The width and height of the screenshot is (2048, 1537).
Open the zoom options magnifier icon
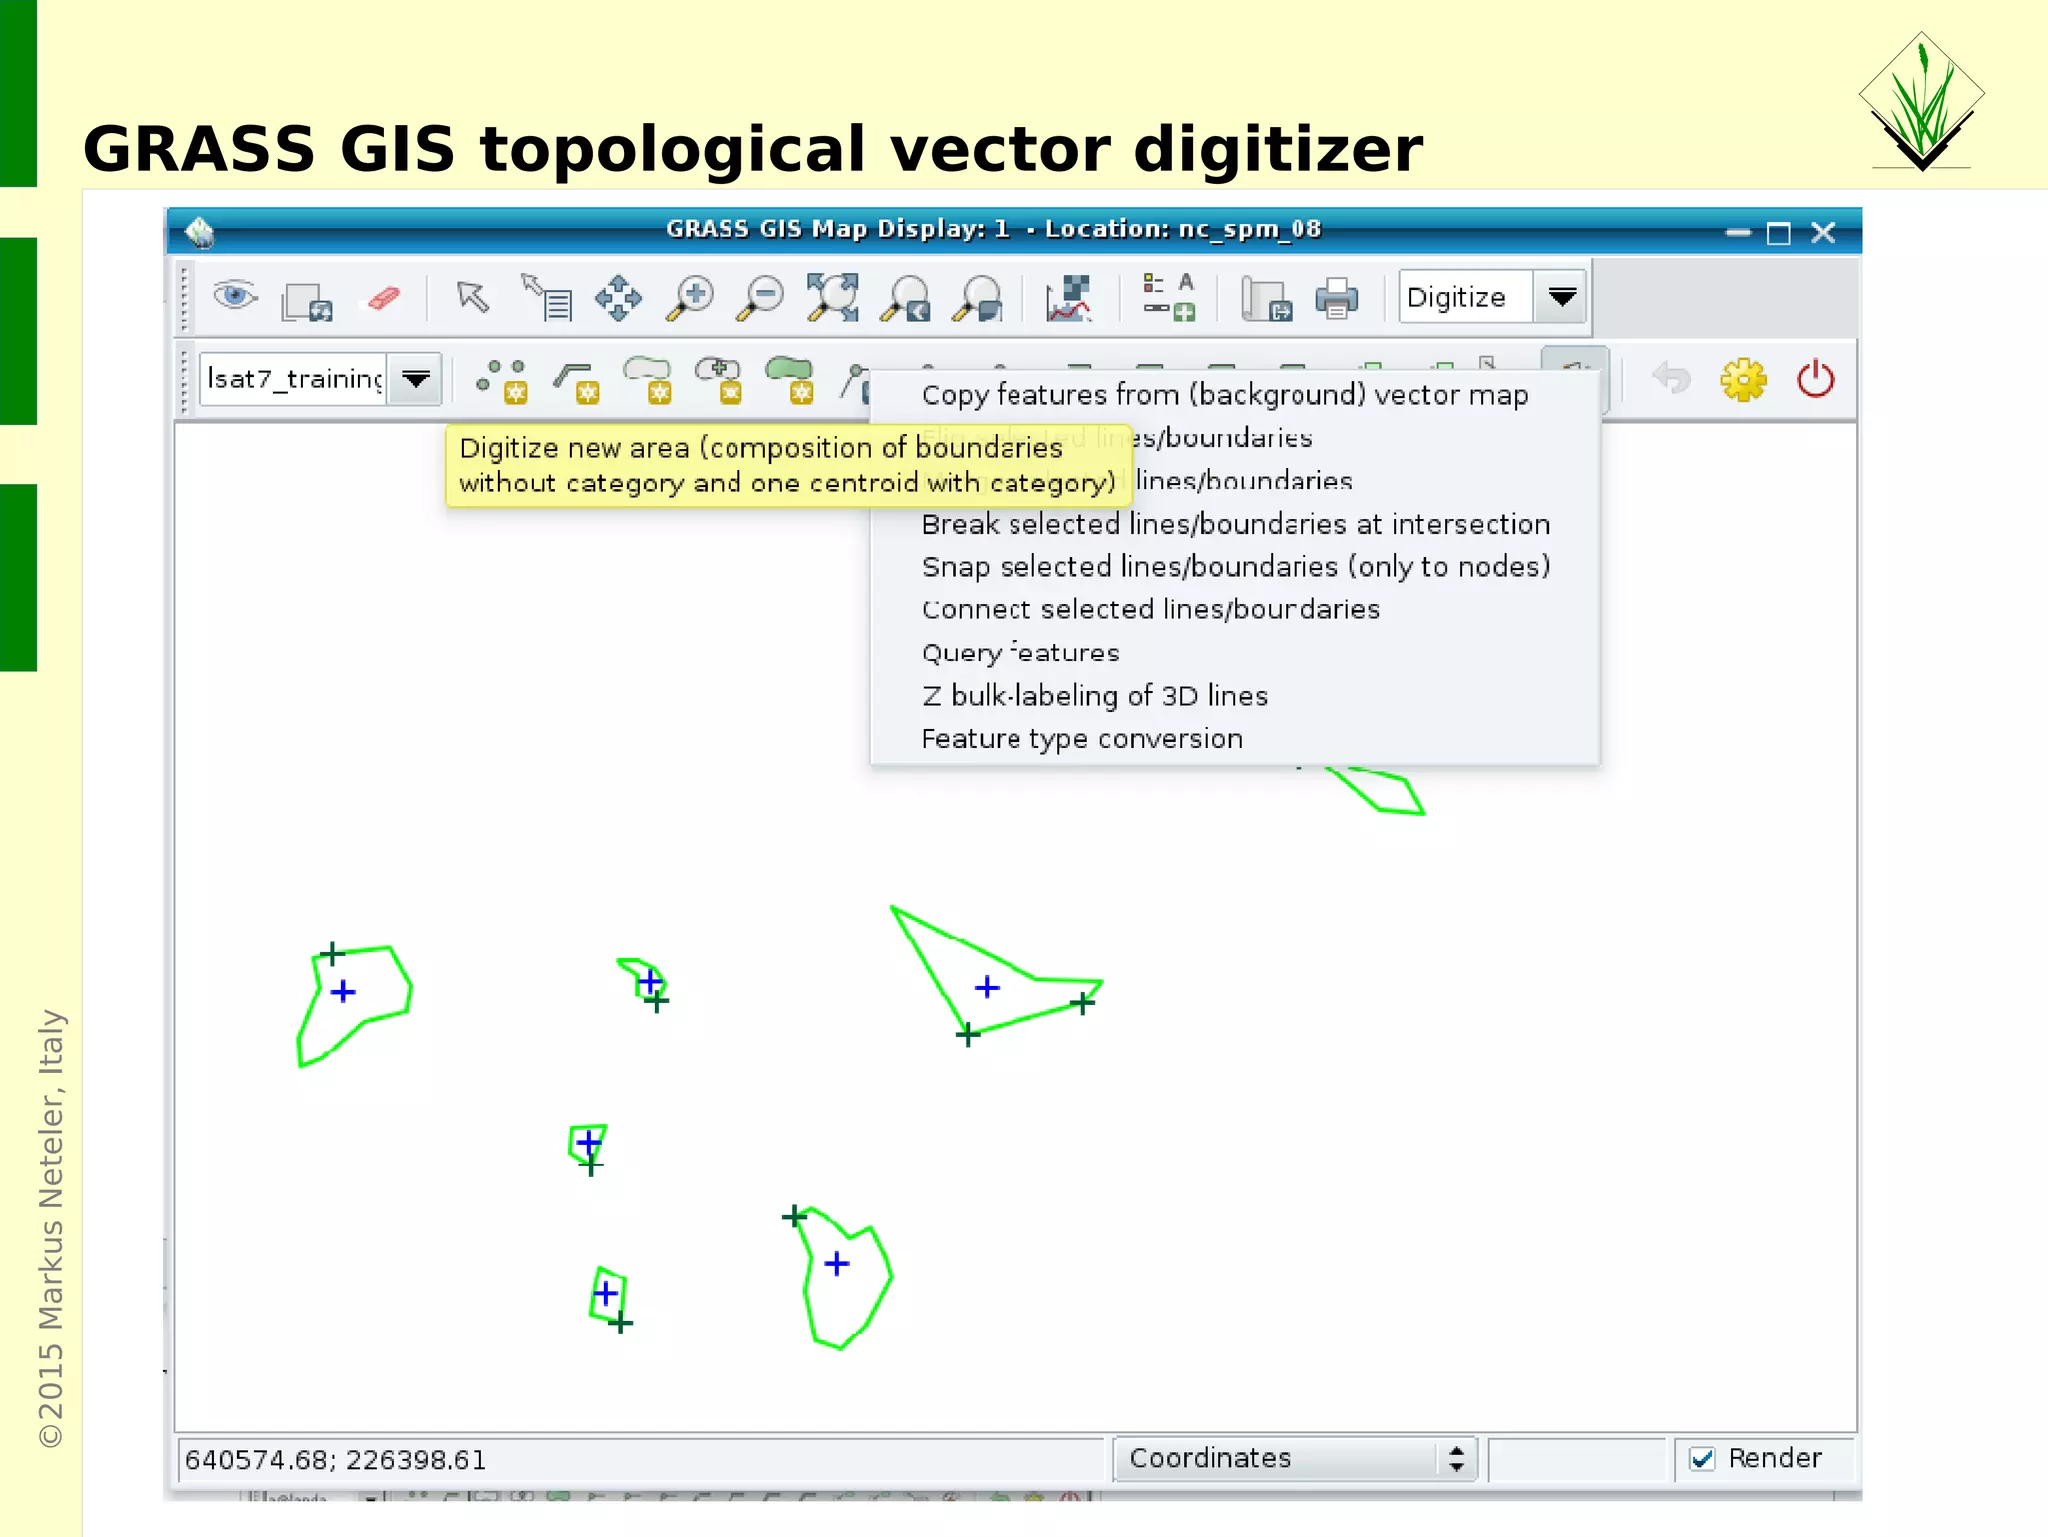pyautogui.click(x=978, y=298)
